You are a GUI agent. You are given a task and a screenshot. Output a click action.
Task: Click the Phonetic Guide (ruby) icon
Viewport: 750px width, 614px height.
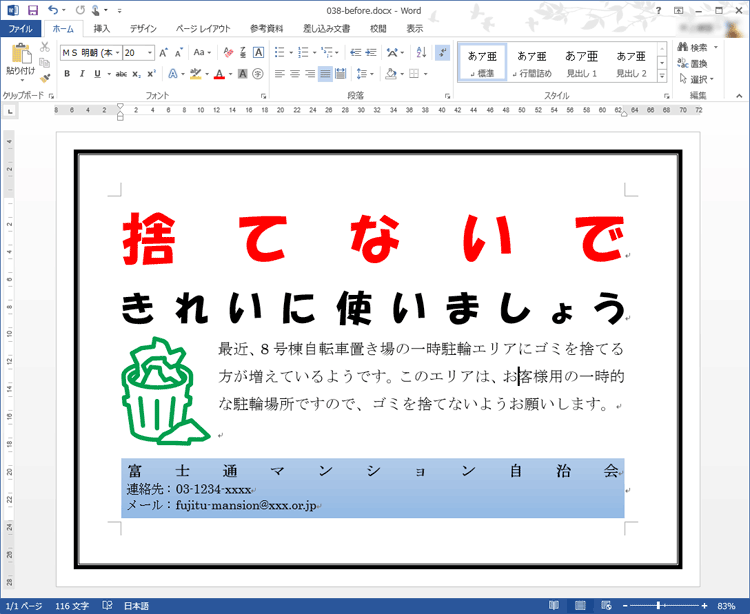(243, 53)
